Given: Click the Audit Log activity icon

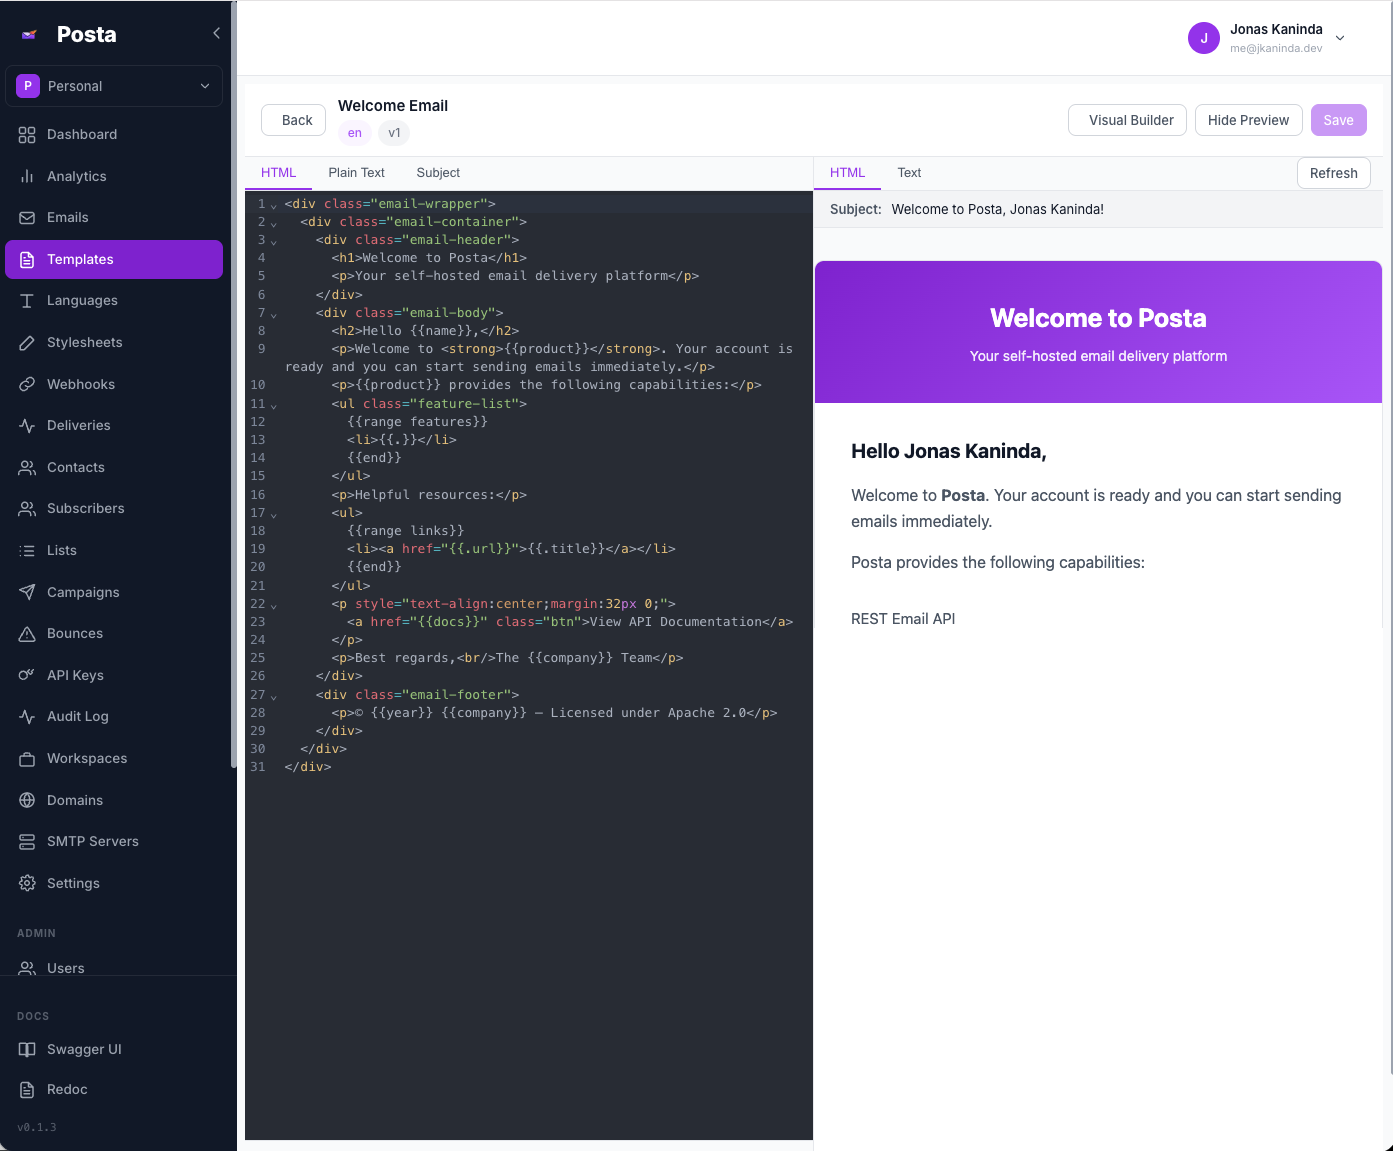Looking at the screenshot, I should (x=27, y=717).
